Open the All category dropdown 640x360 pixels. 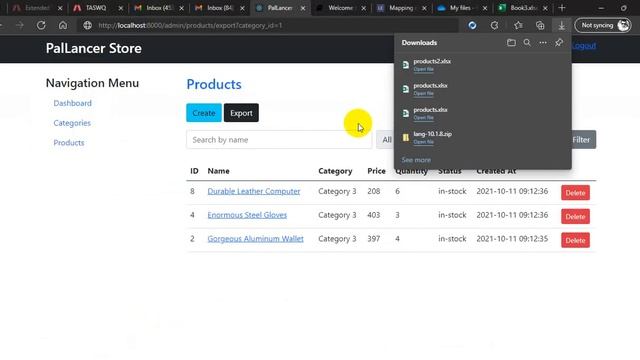click(385, 140)
